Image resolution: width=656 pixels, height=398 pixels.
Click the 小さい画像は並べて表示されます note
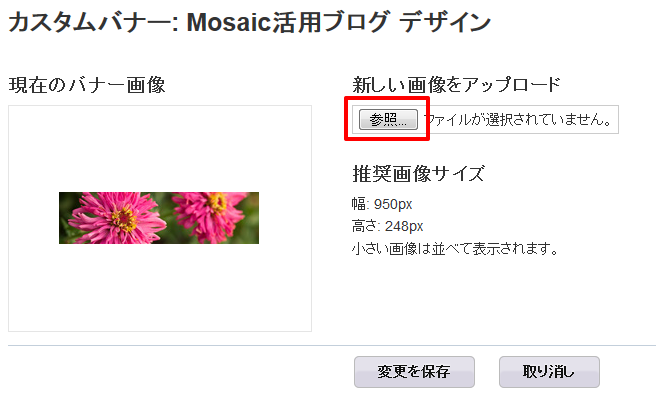point(455,249)
